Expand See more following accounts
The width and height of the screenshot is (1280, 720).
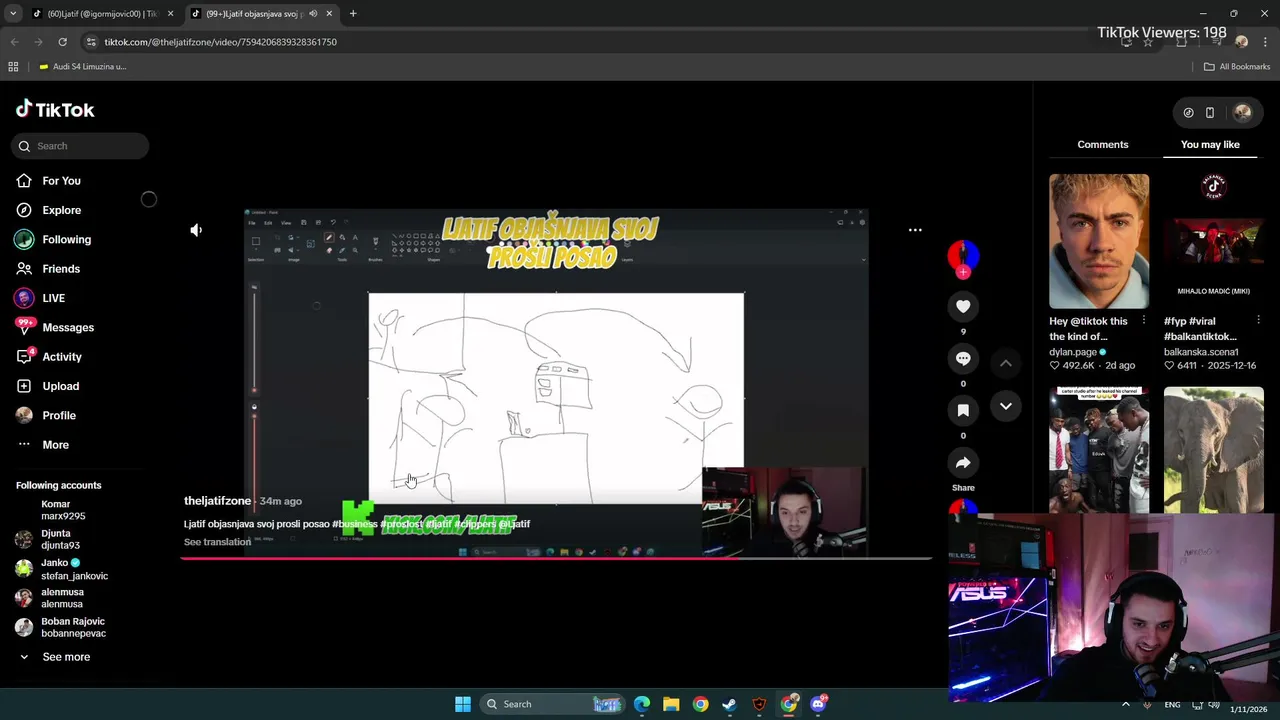65,657
